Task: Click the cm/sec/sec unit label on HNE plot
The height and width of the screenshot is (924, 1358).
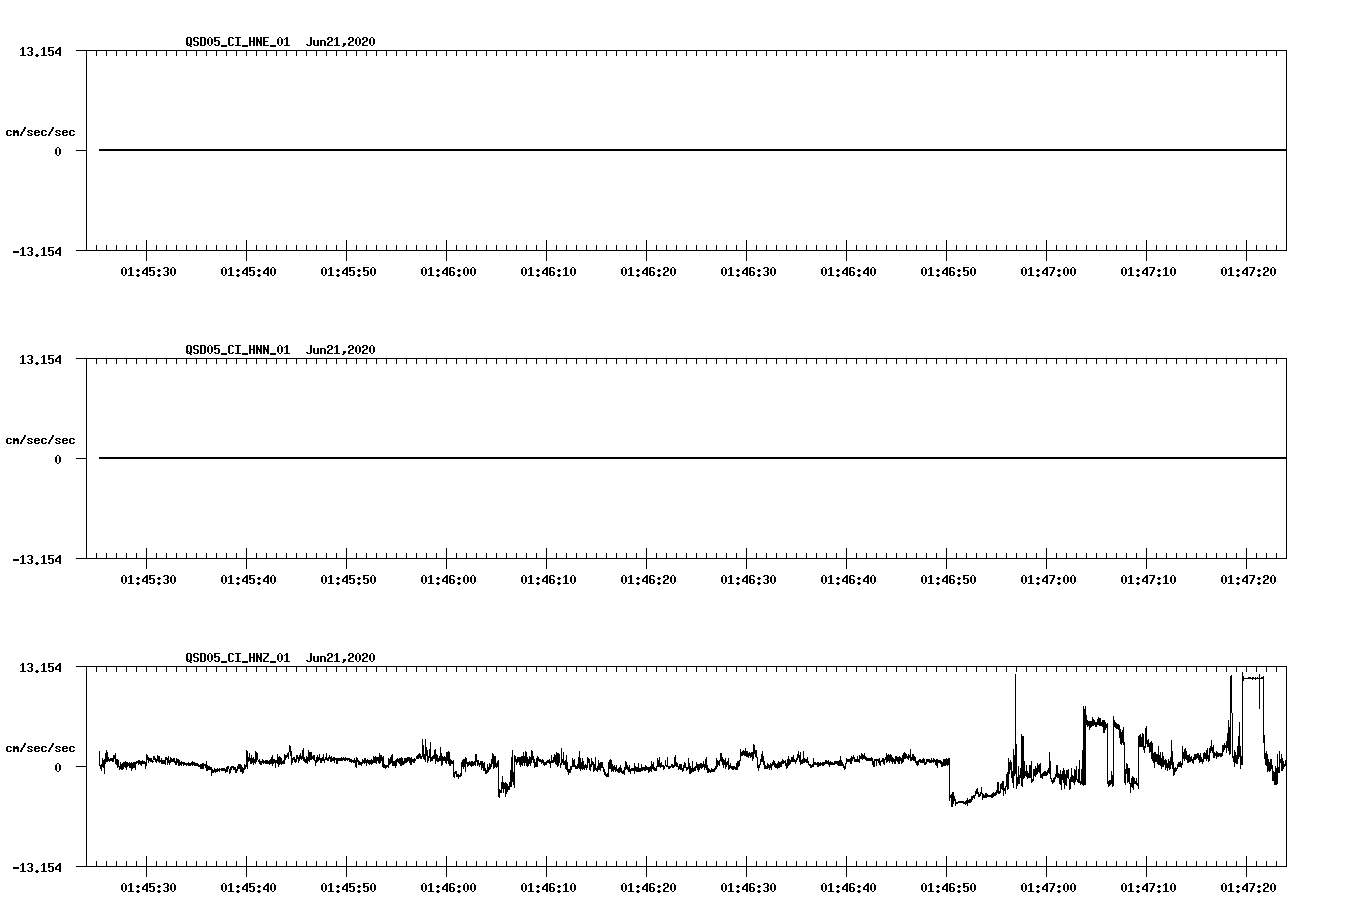Action: (x=40, y=132)
